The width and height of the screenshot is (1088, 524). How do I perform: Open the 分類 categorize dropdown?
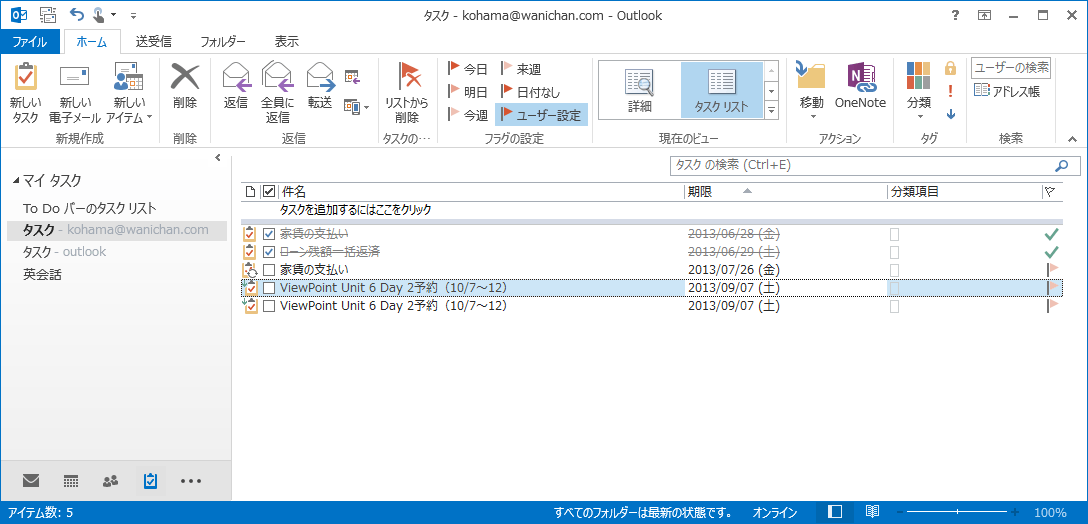tap(919, 91)
